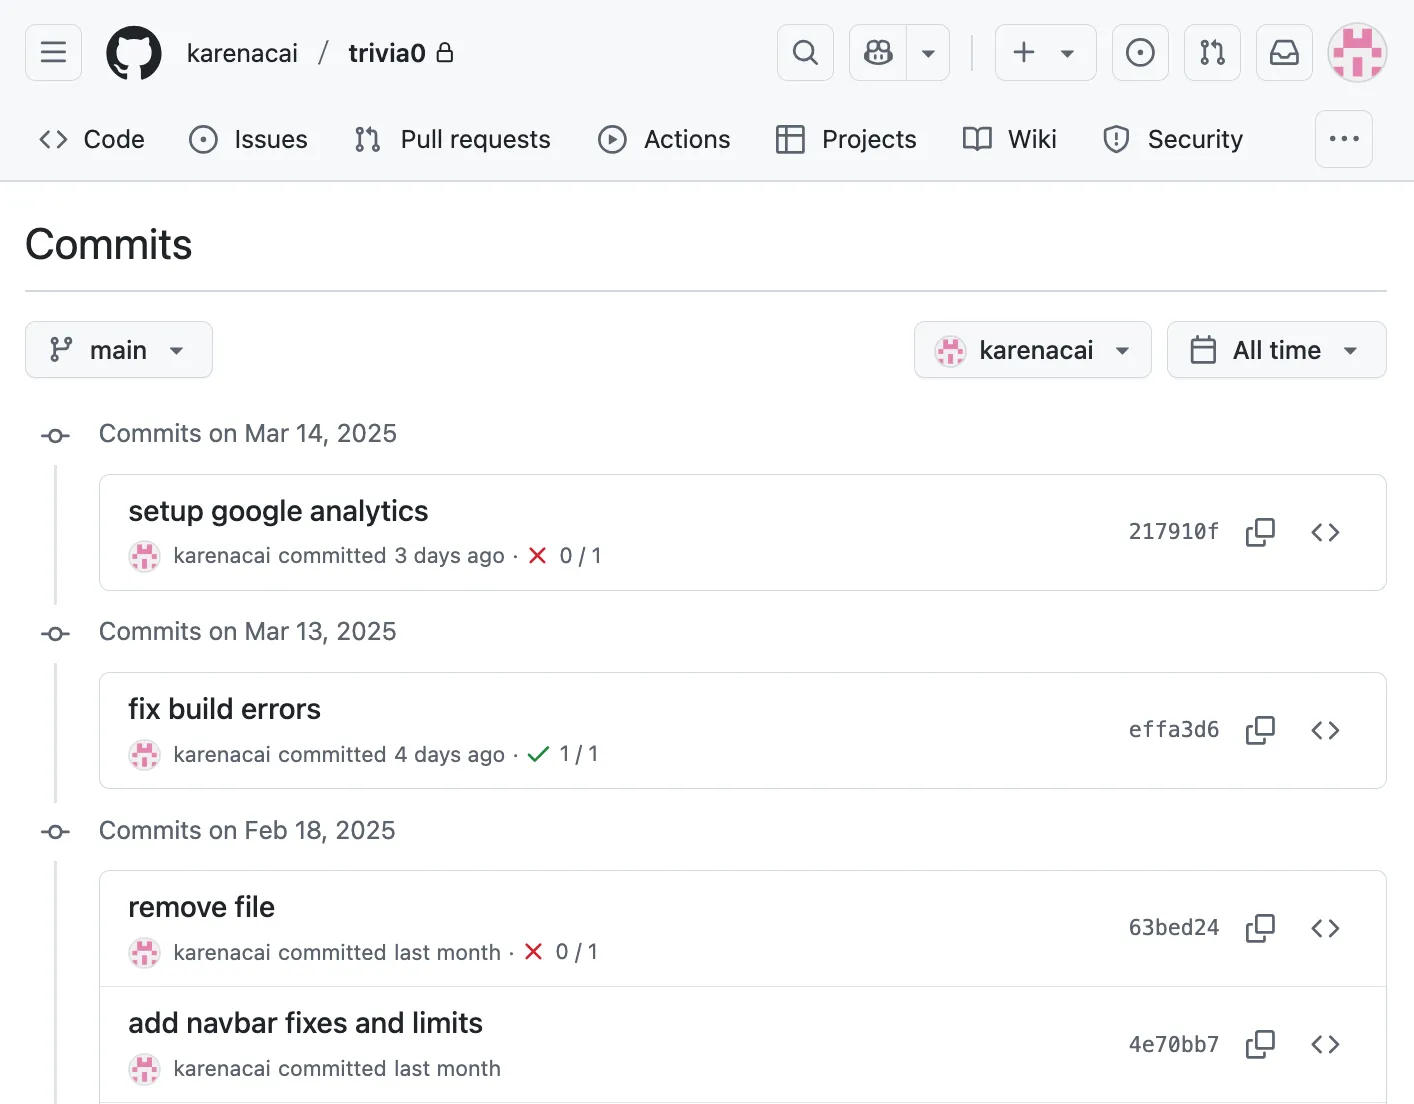Show failed check details for setup google analytics
The width and height of the screenshot is (1414, 1104).
[537, 556]
